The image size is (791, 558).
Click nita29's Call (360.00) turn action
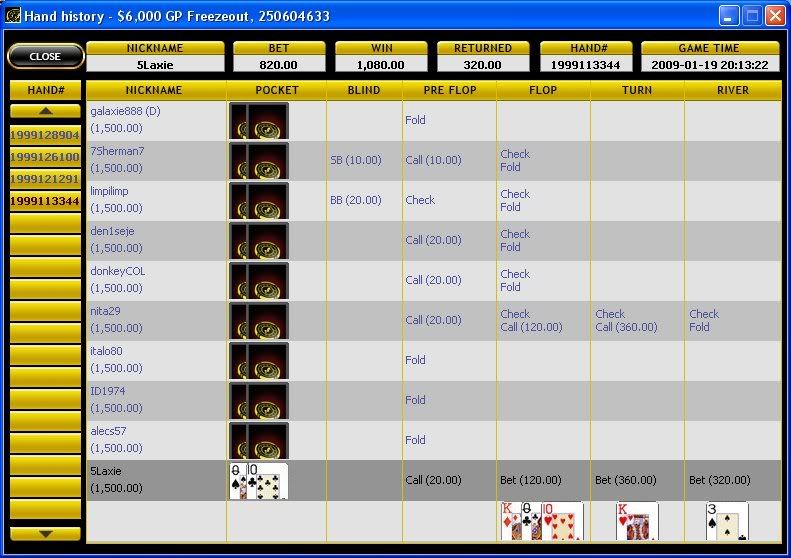(626, 327)
